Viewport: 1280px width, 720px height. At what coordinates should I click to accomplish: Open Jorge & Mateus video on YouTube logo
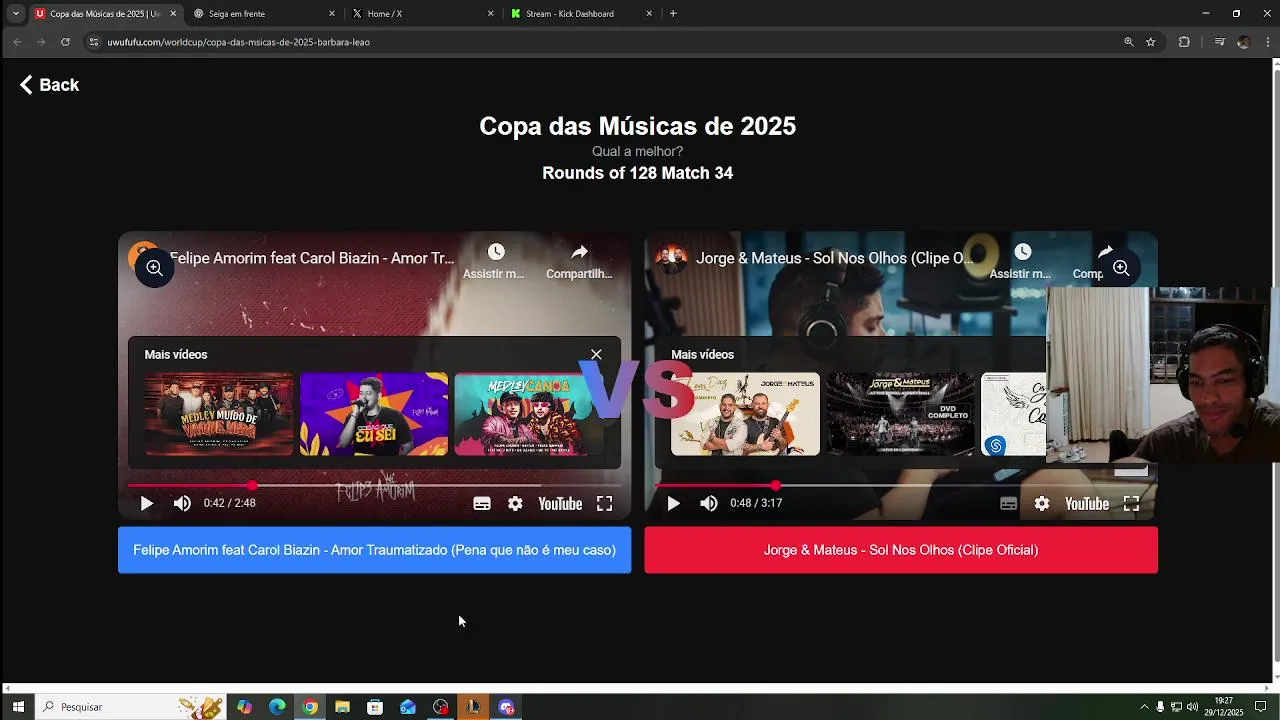(1087, 504)
